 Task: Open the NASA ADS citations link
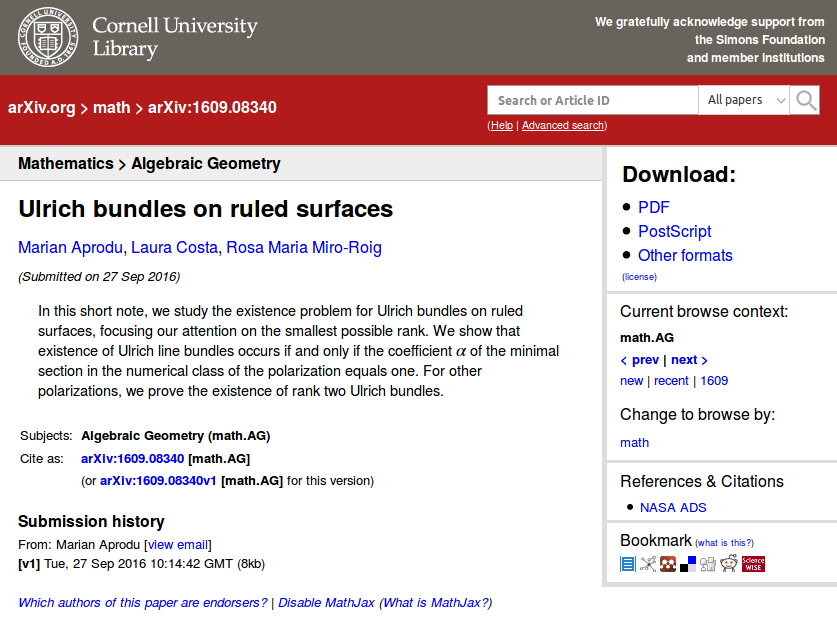pyautogui.click(x=673, y=507)
